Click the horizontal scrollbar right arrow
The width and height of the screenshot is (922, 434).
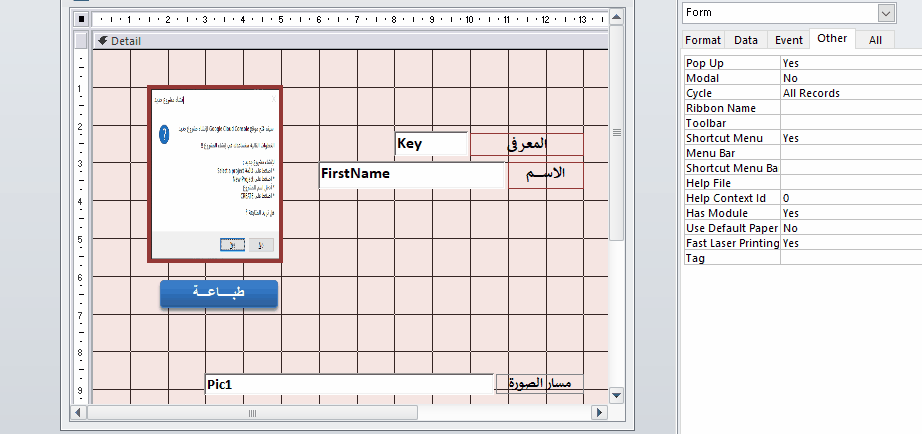(x=600, y=412)
